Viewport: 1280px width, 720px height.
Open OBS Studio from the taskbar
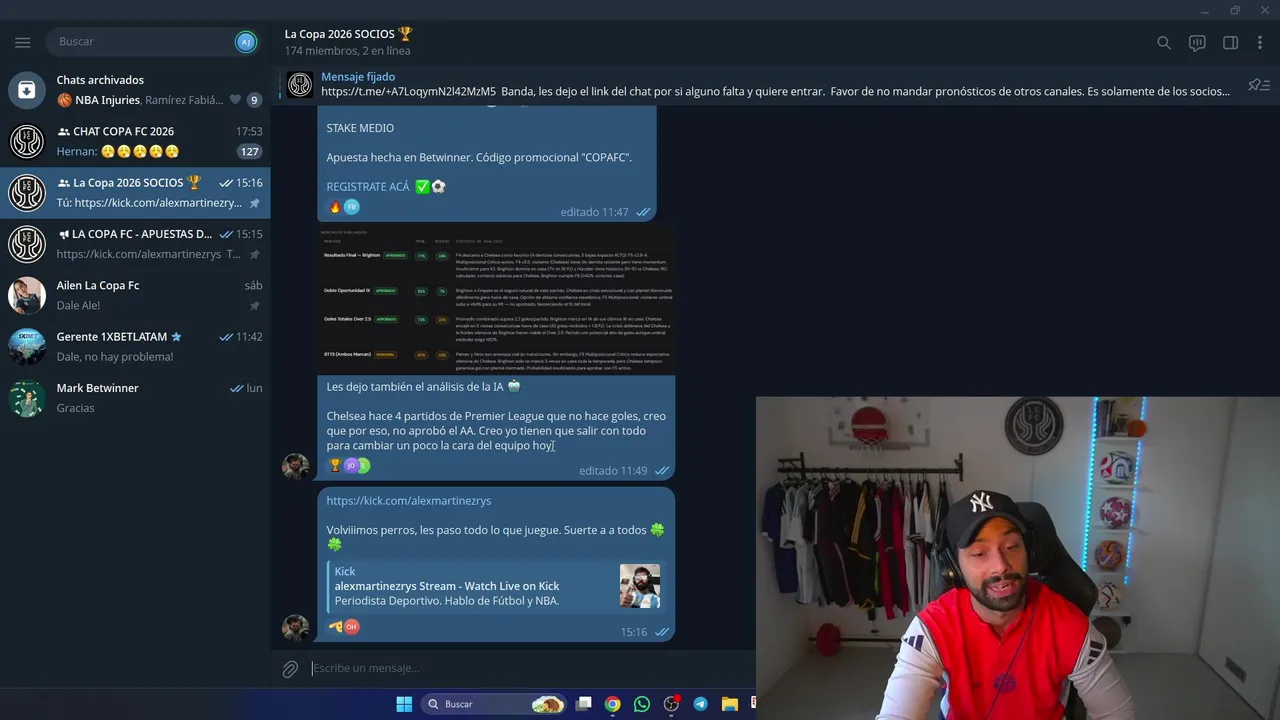point(671,704)
